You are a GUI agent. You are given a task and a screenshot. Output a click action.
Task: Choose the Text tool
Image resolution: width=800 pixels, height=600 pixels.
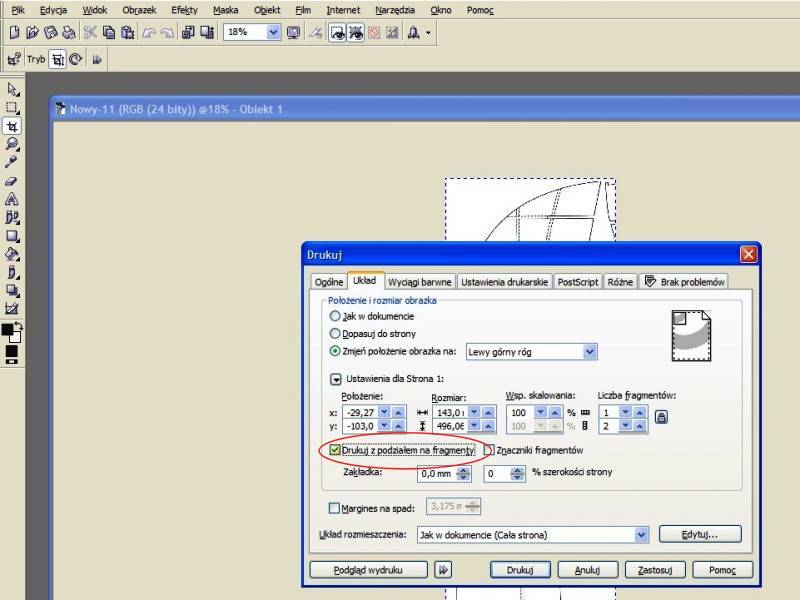click(x=12, y=199)
